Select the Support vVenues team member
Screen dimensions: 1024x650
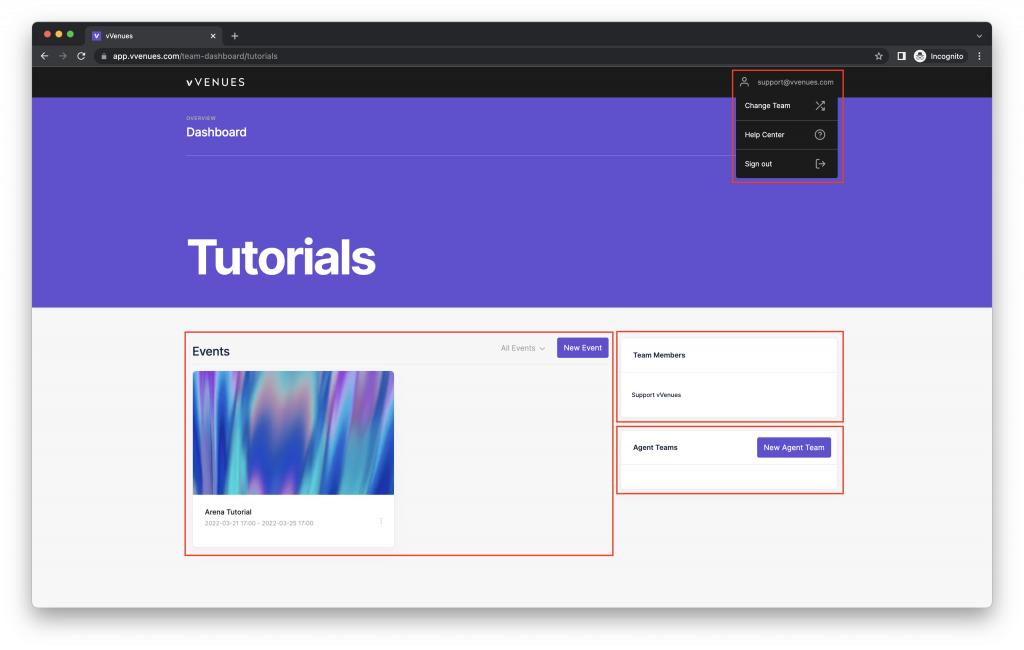tap(656, 395)
